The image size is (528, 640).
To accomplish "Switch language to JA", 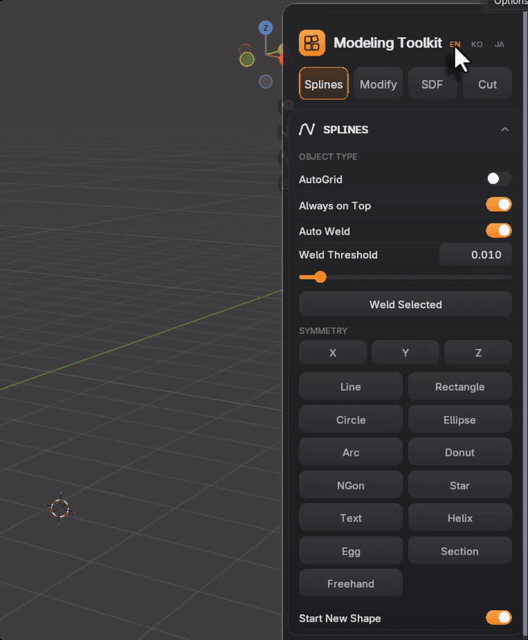I will pyautogui.click(x=499, y=44).
